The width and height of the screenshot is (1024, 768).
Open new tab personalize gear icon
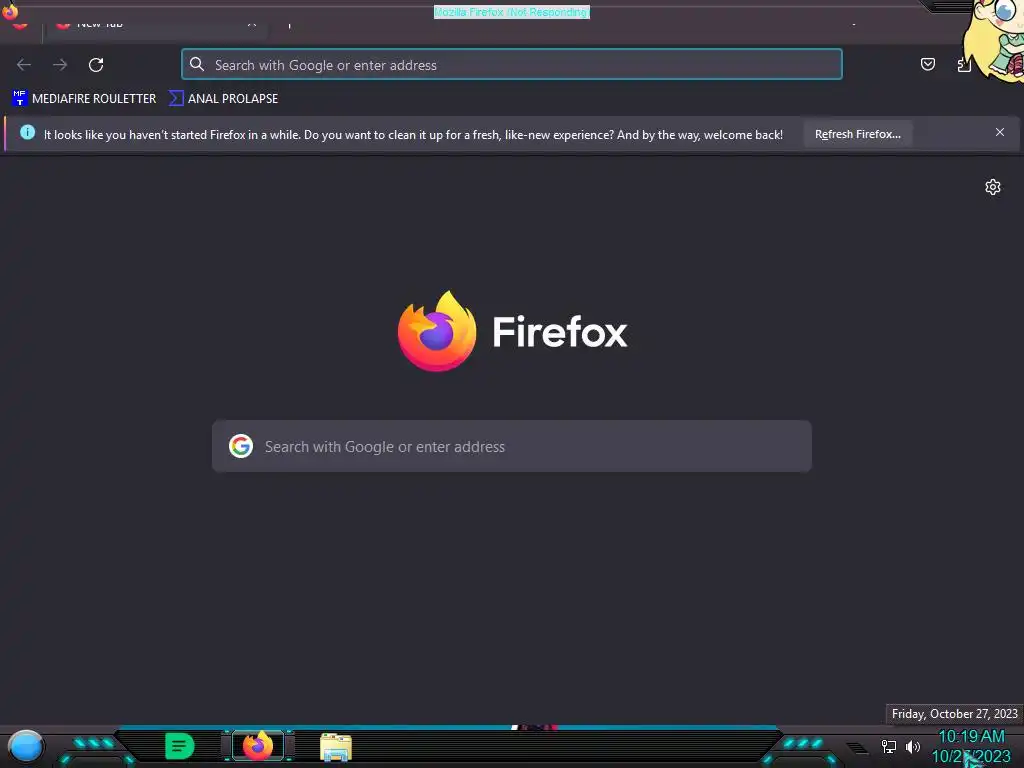click(x=993, y=187)
